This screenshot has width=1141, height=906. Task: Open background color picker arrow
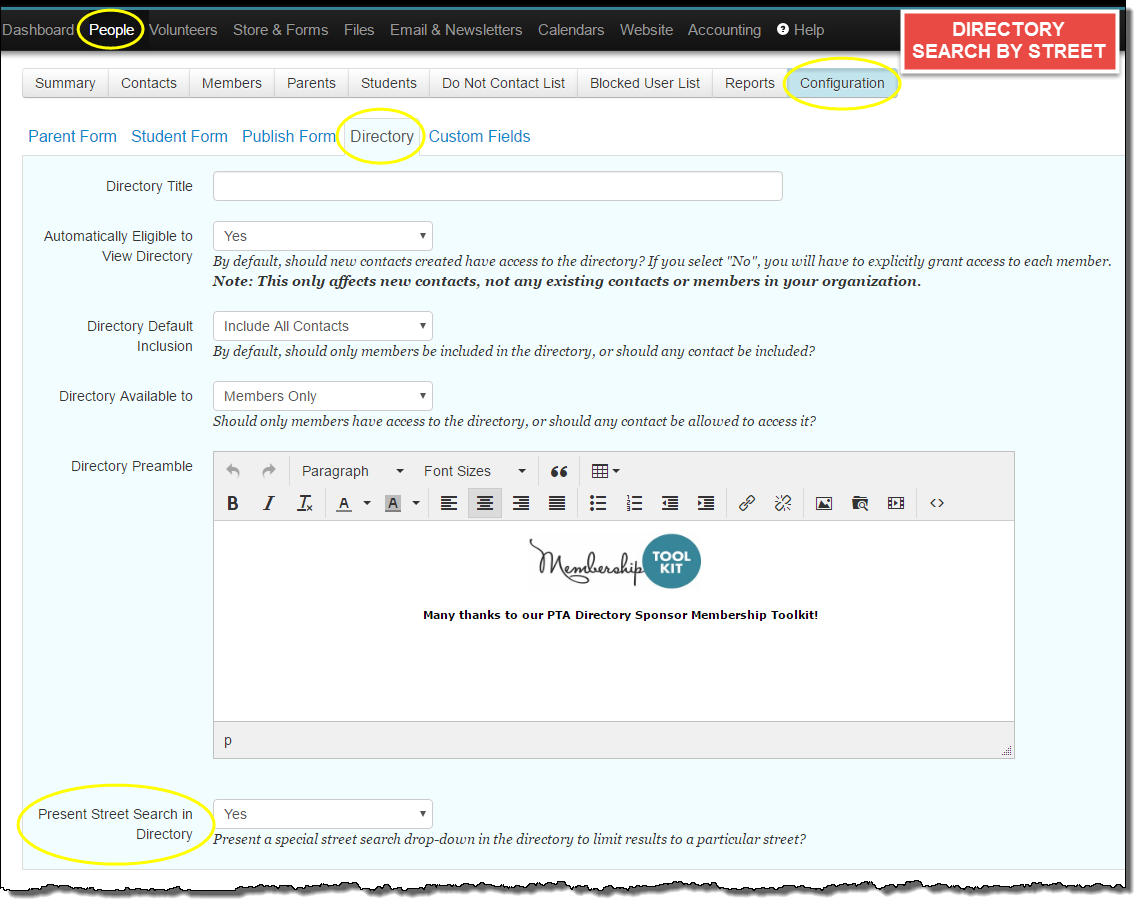click(416, 503)
